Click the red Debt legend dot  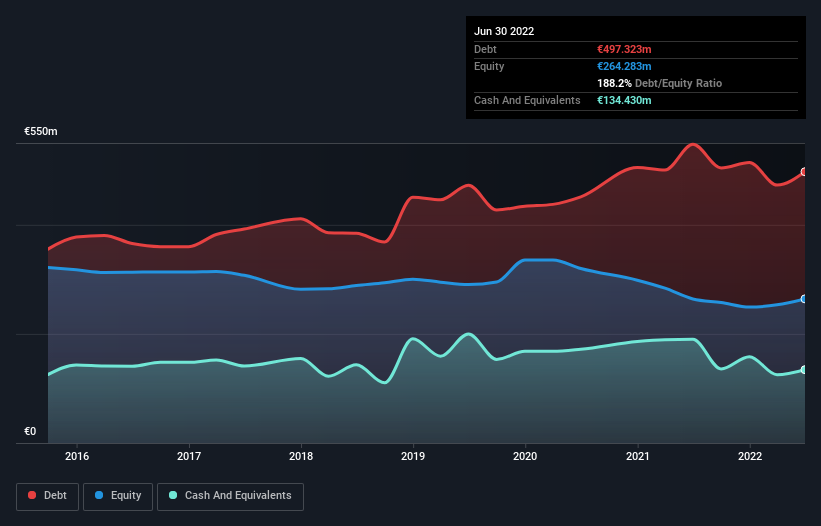click(x=32, y=495)
